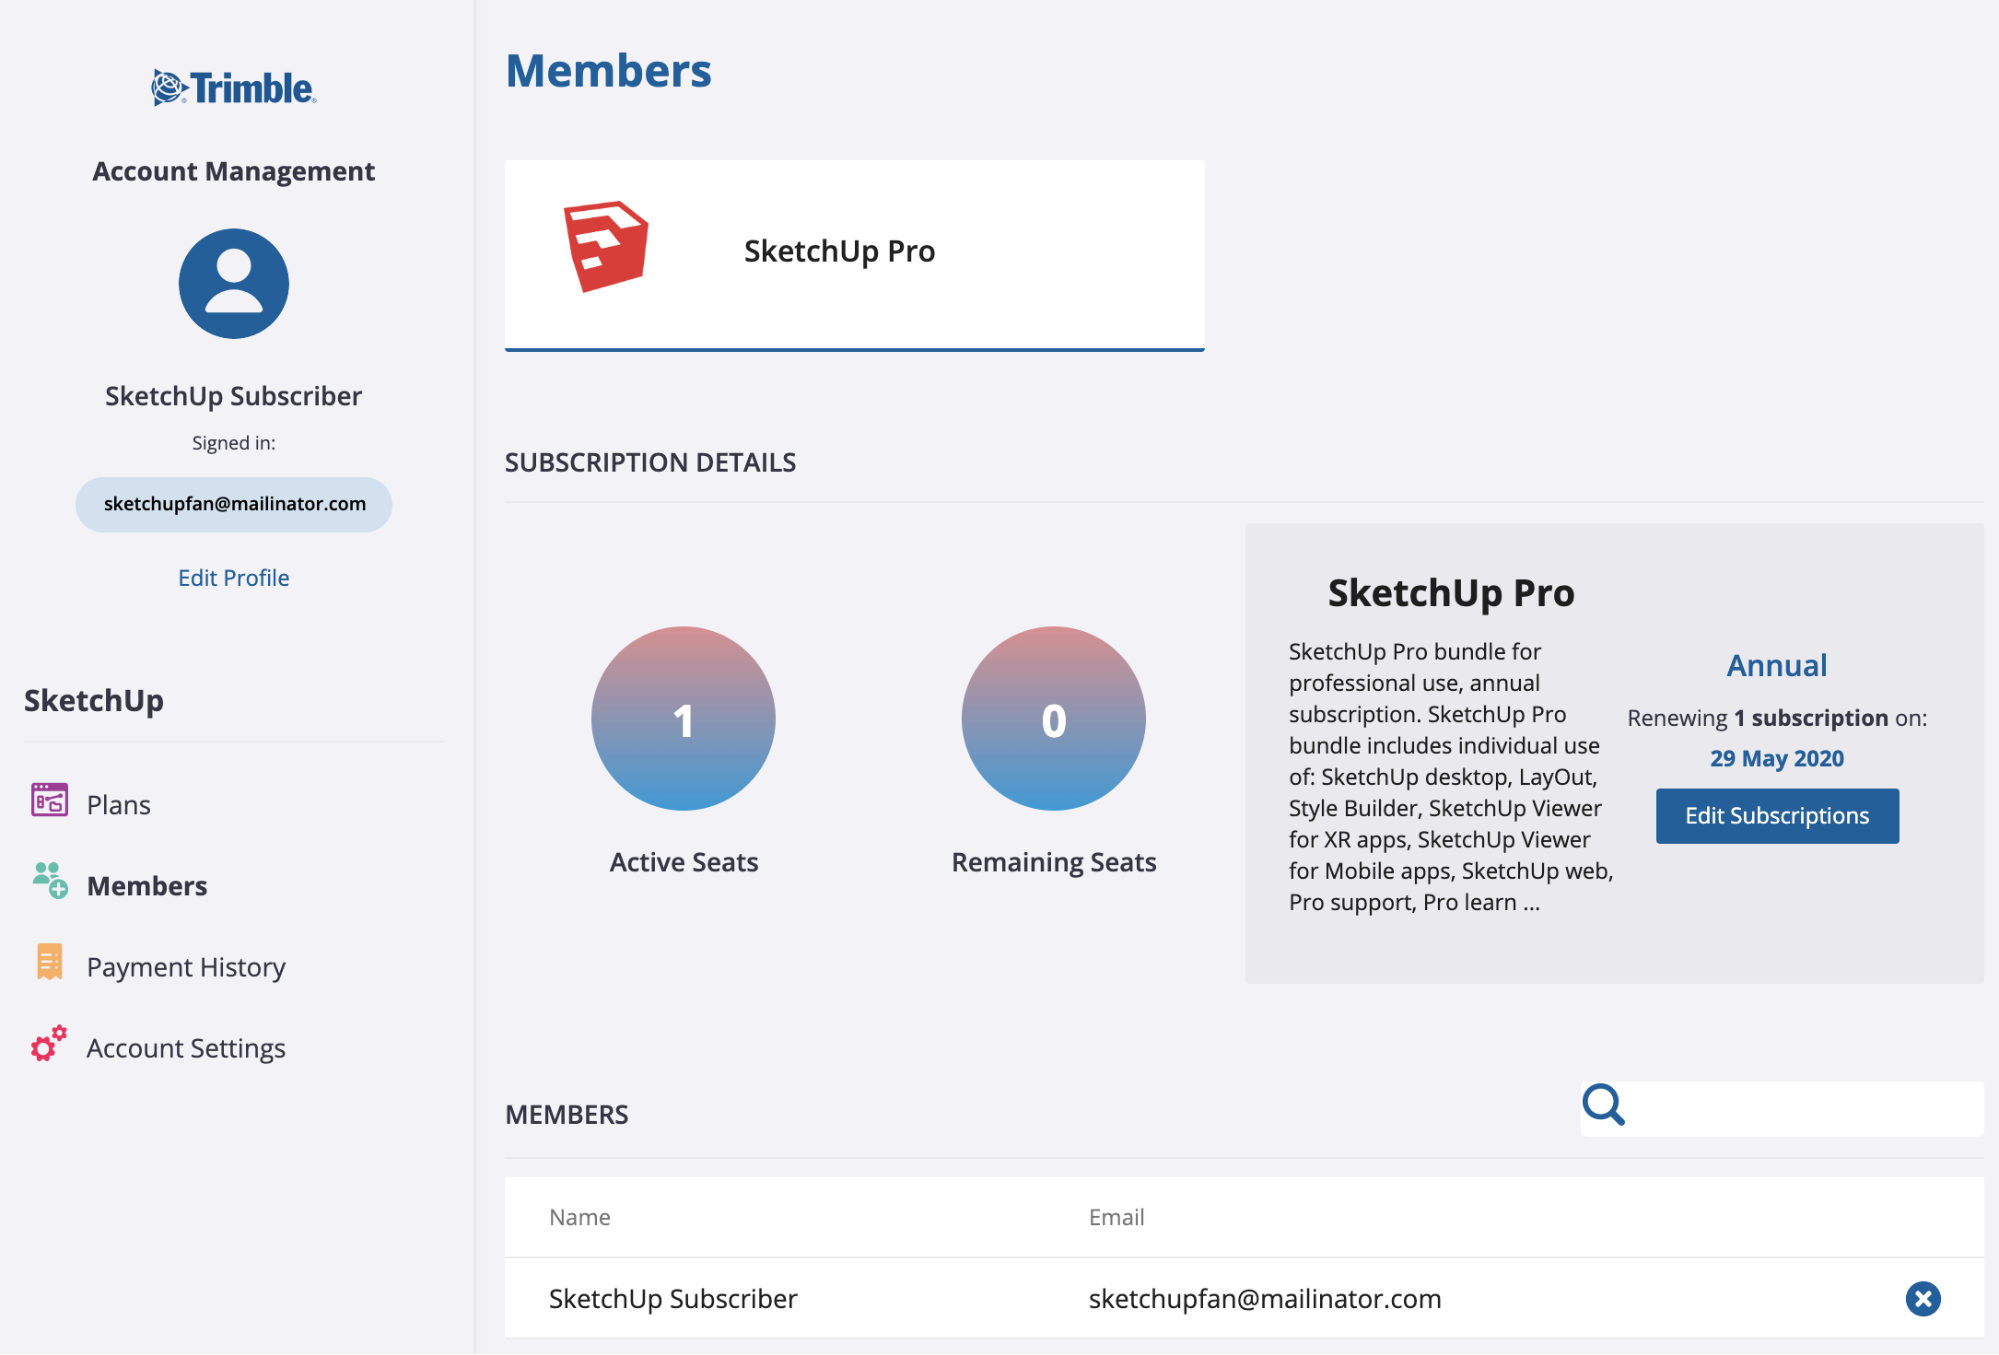
Task: Click the Account Management title
Action: tap(233, 171)
